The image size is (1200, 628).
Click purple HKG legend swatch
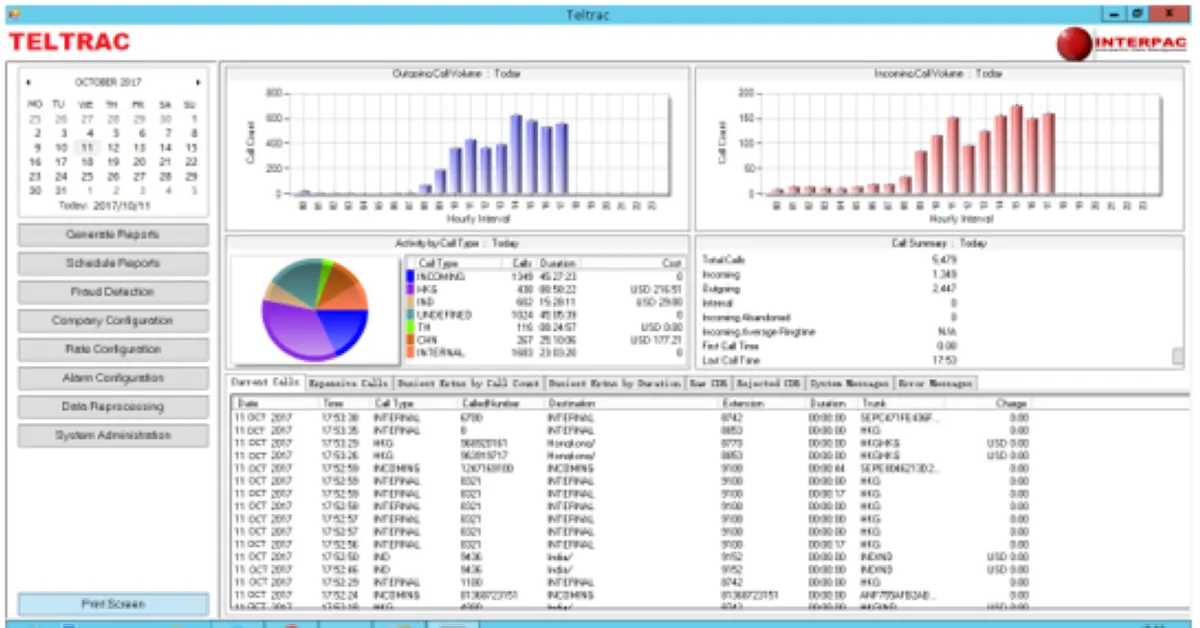(411, 289)
